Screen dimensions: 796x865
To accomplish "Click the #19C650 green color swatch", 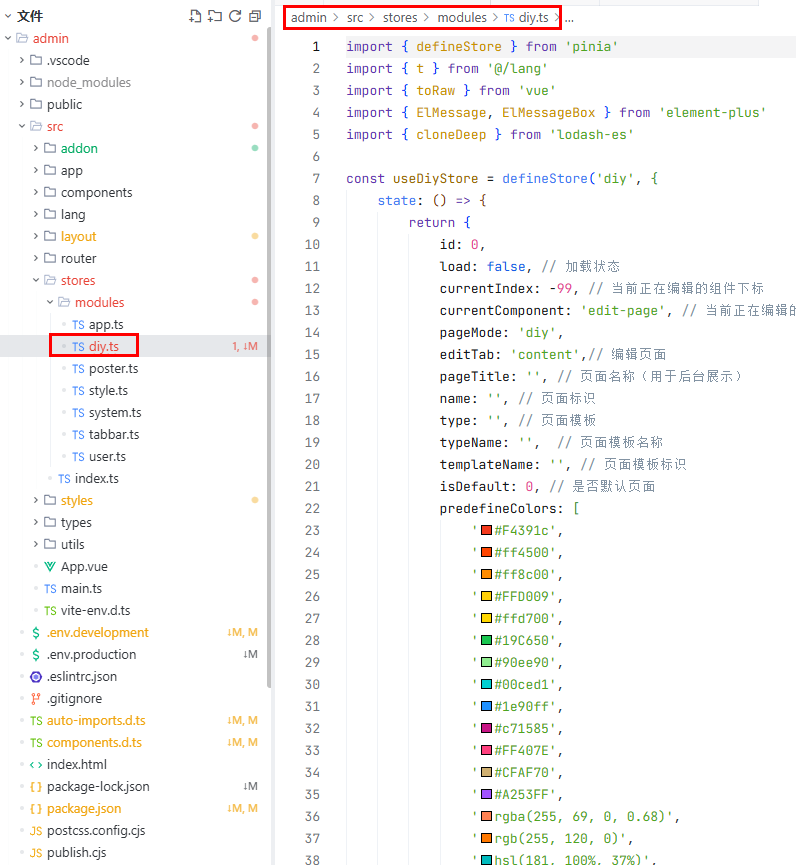I will (486, 640).
